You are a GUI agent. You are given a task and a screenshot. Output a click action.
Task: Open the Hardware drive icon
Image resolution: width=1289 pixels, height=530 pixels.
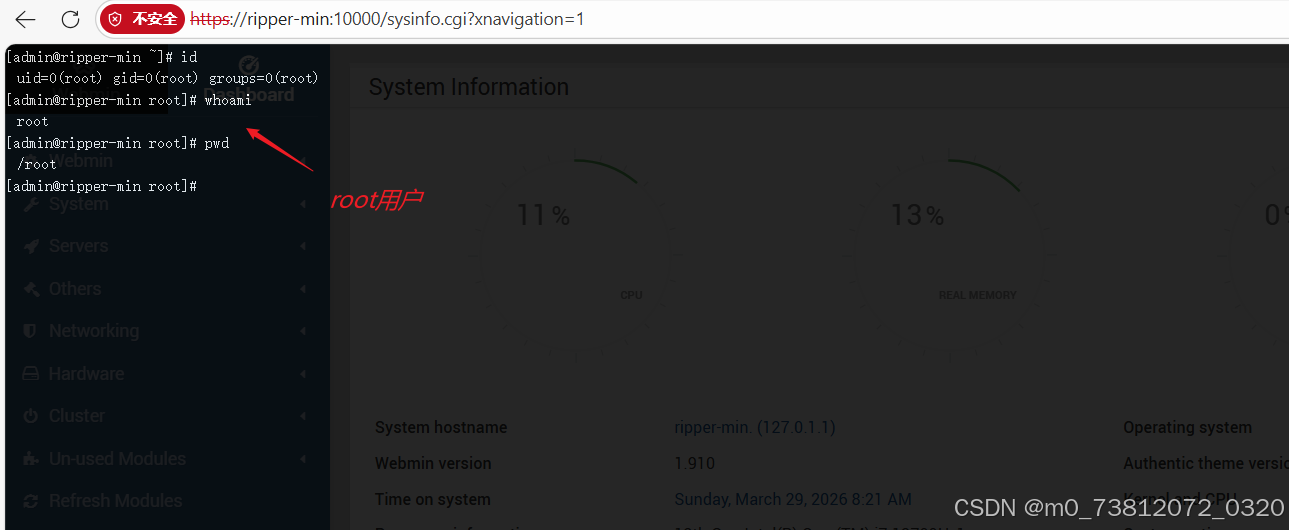coord(30,374)
